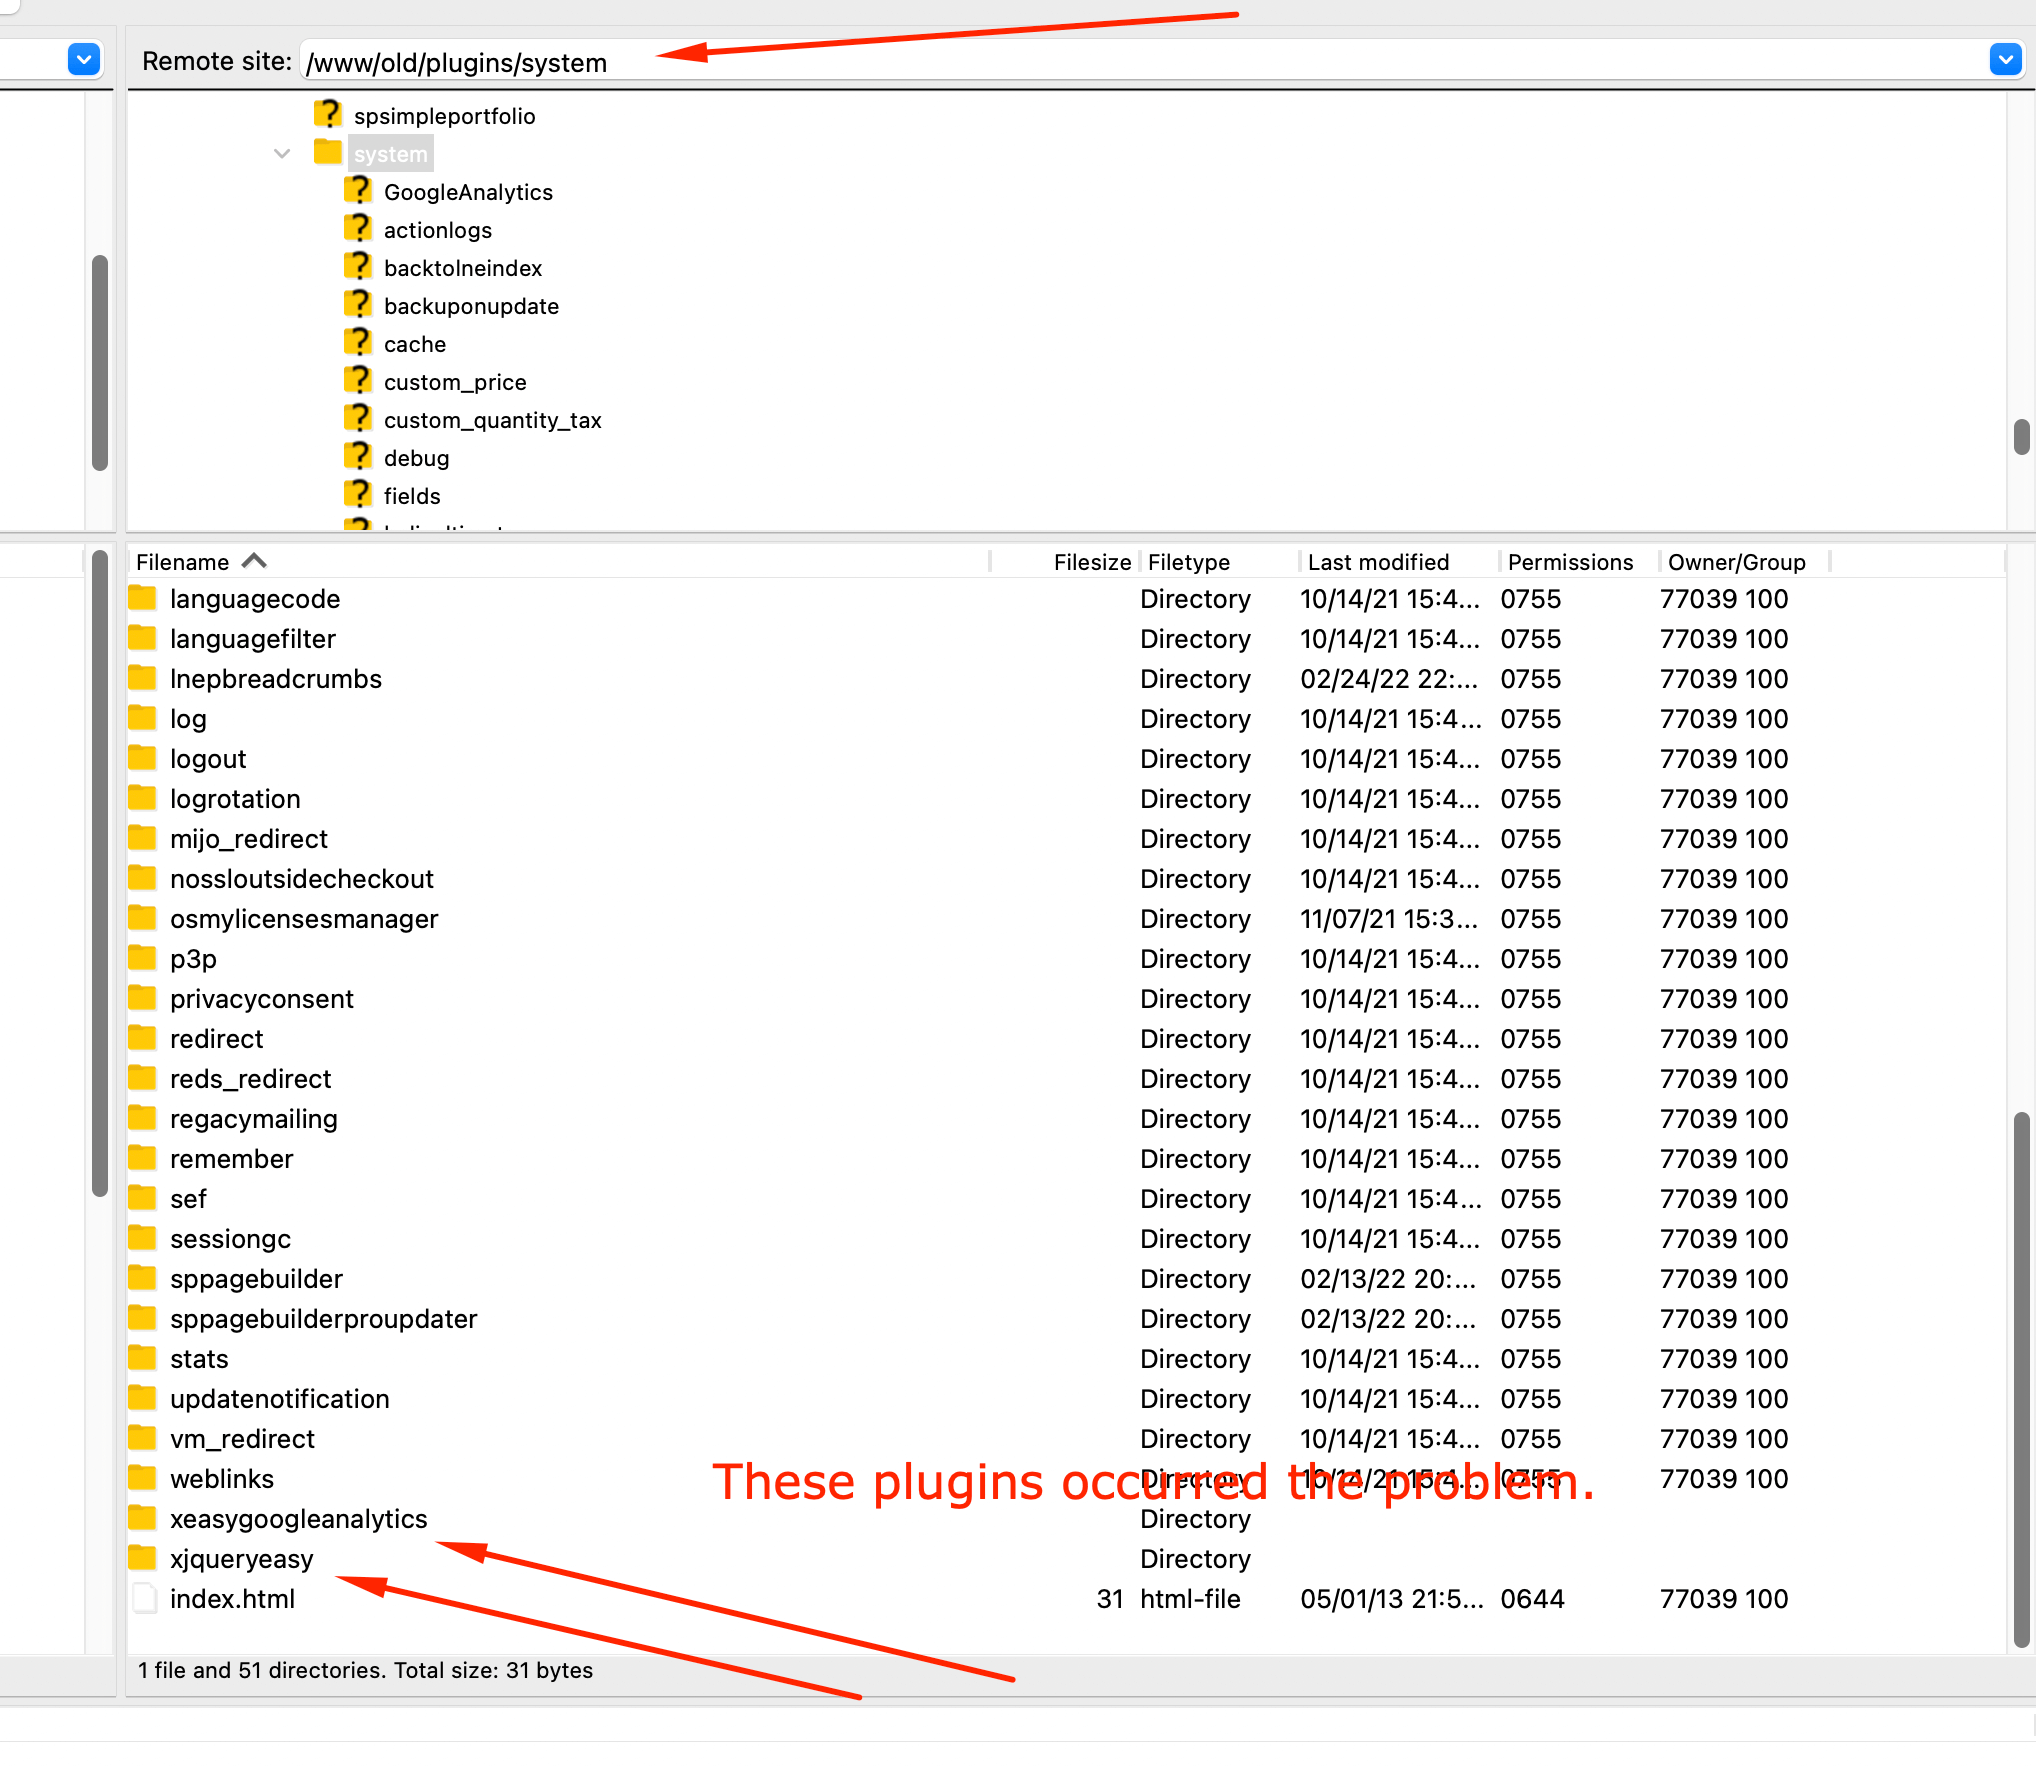Select the xeasygoogleanalytics directory
This screenshot has height=1768, width=2036.
click(x=298, y=1518)
